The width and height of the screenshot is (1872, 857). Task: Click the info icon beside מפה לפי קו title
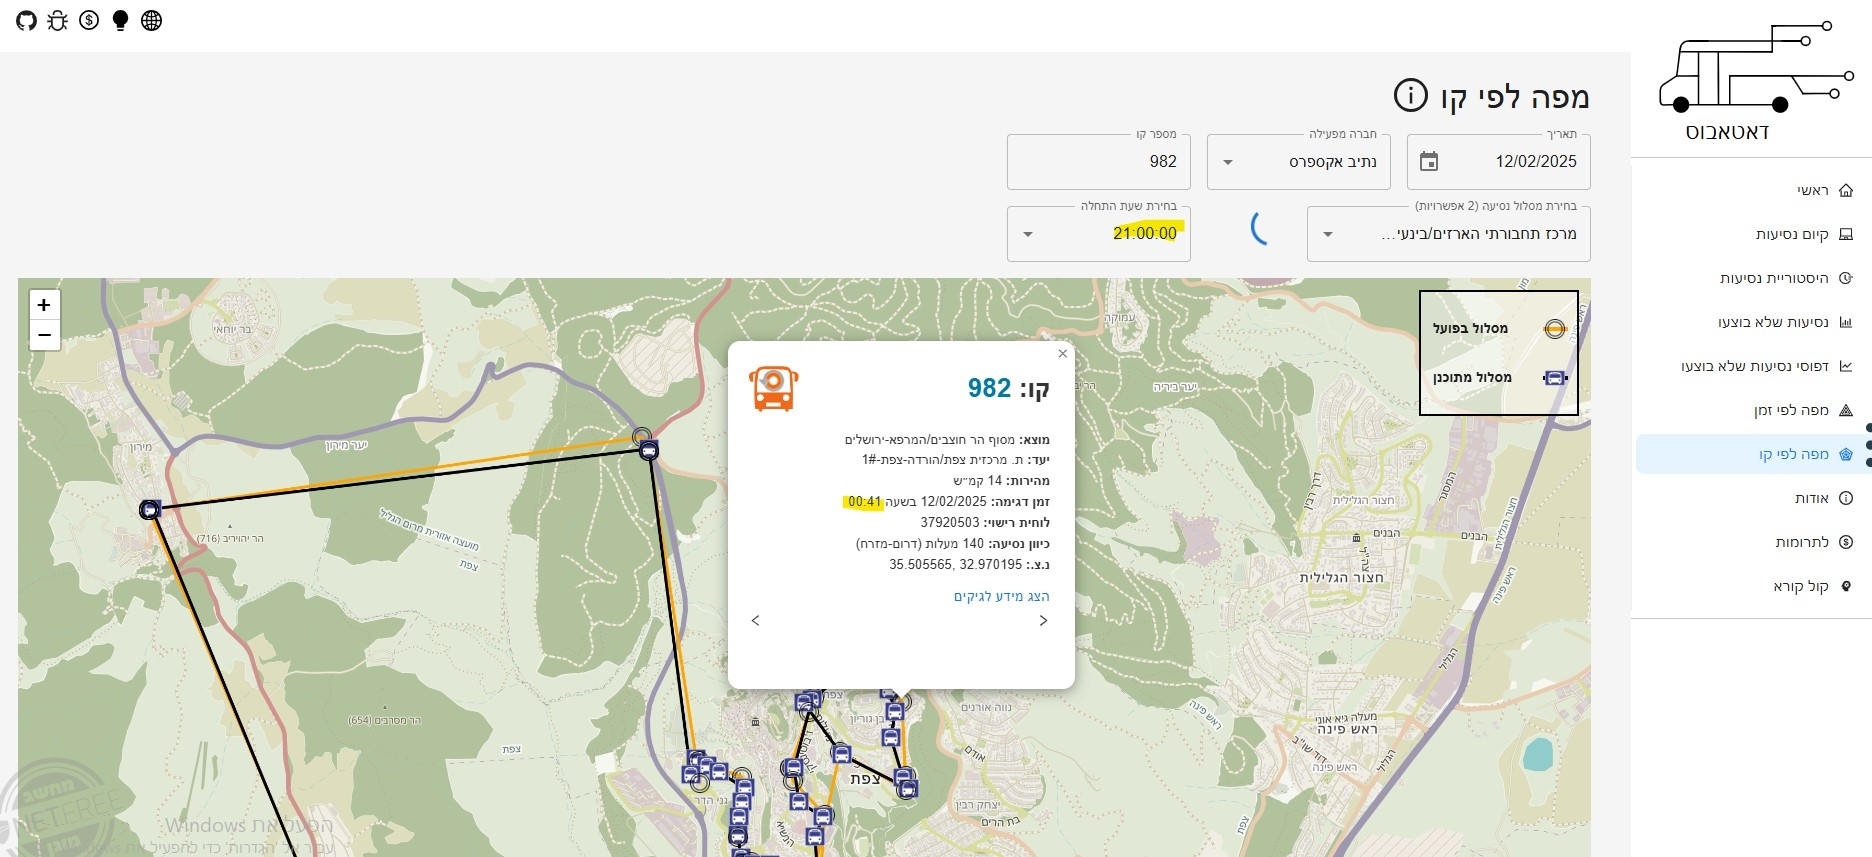pyautogui.click(x=1411, y=96)
